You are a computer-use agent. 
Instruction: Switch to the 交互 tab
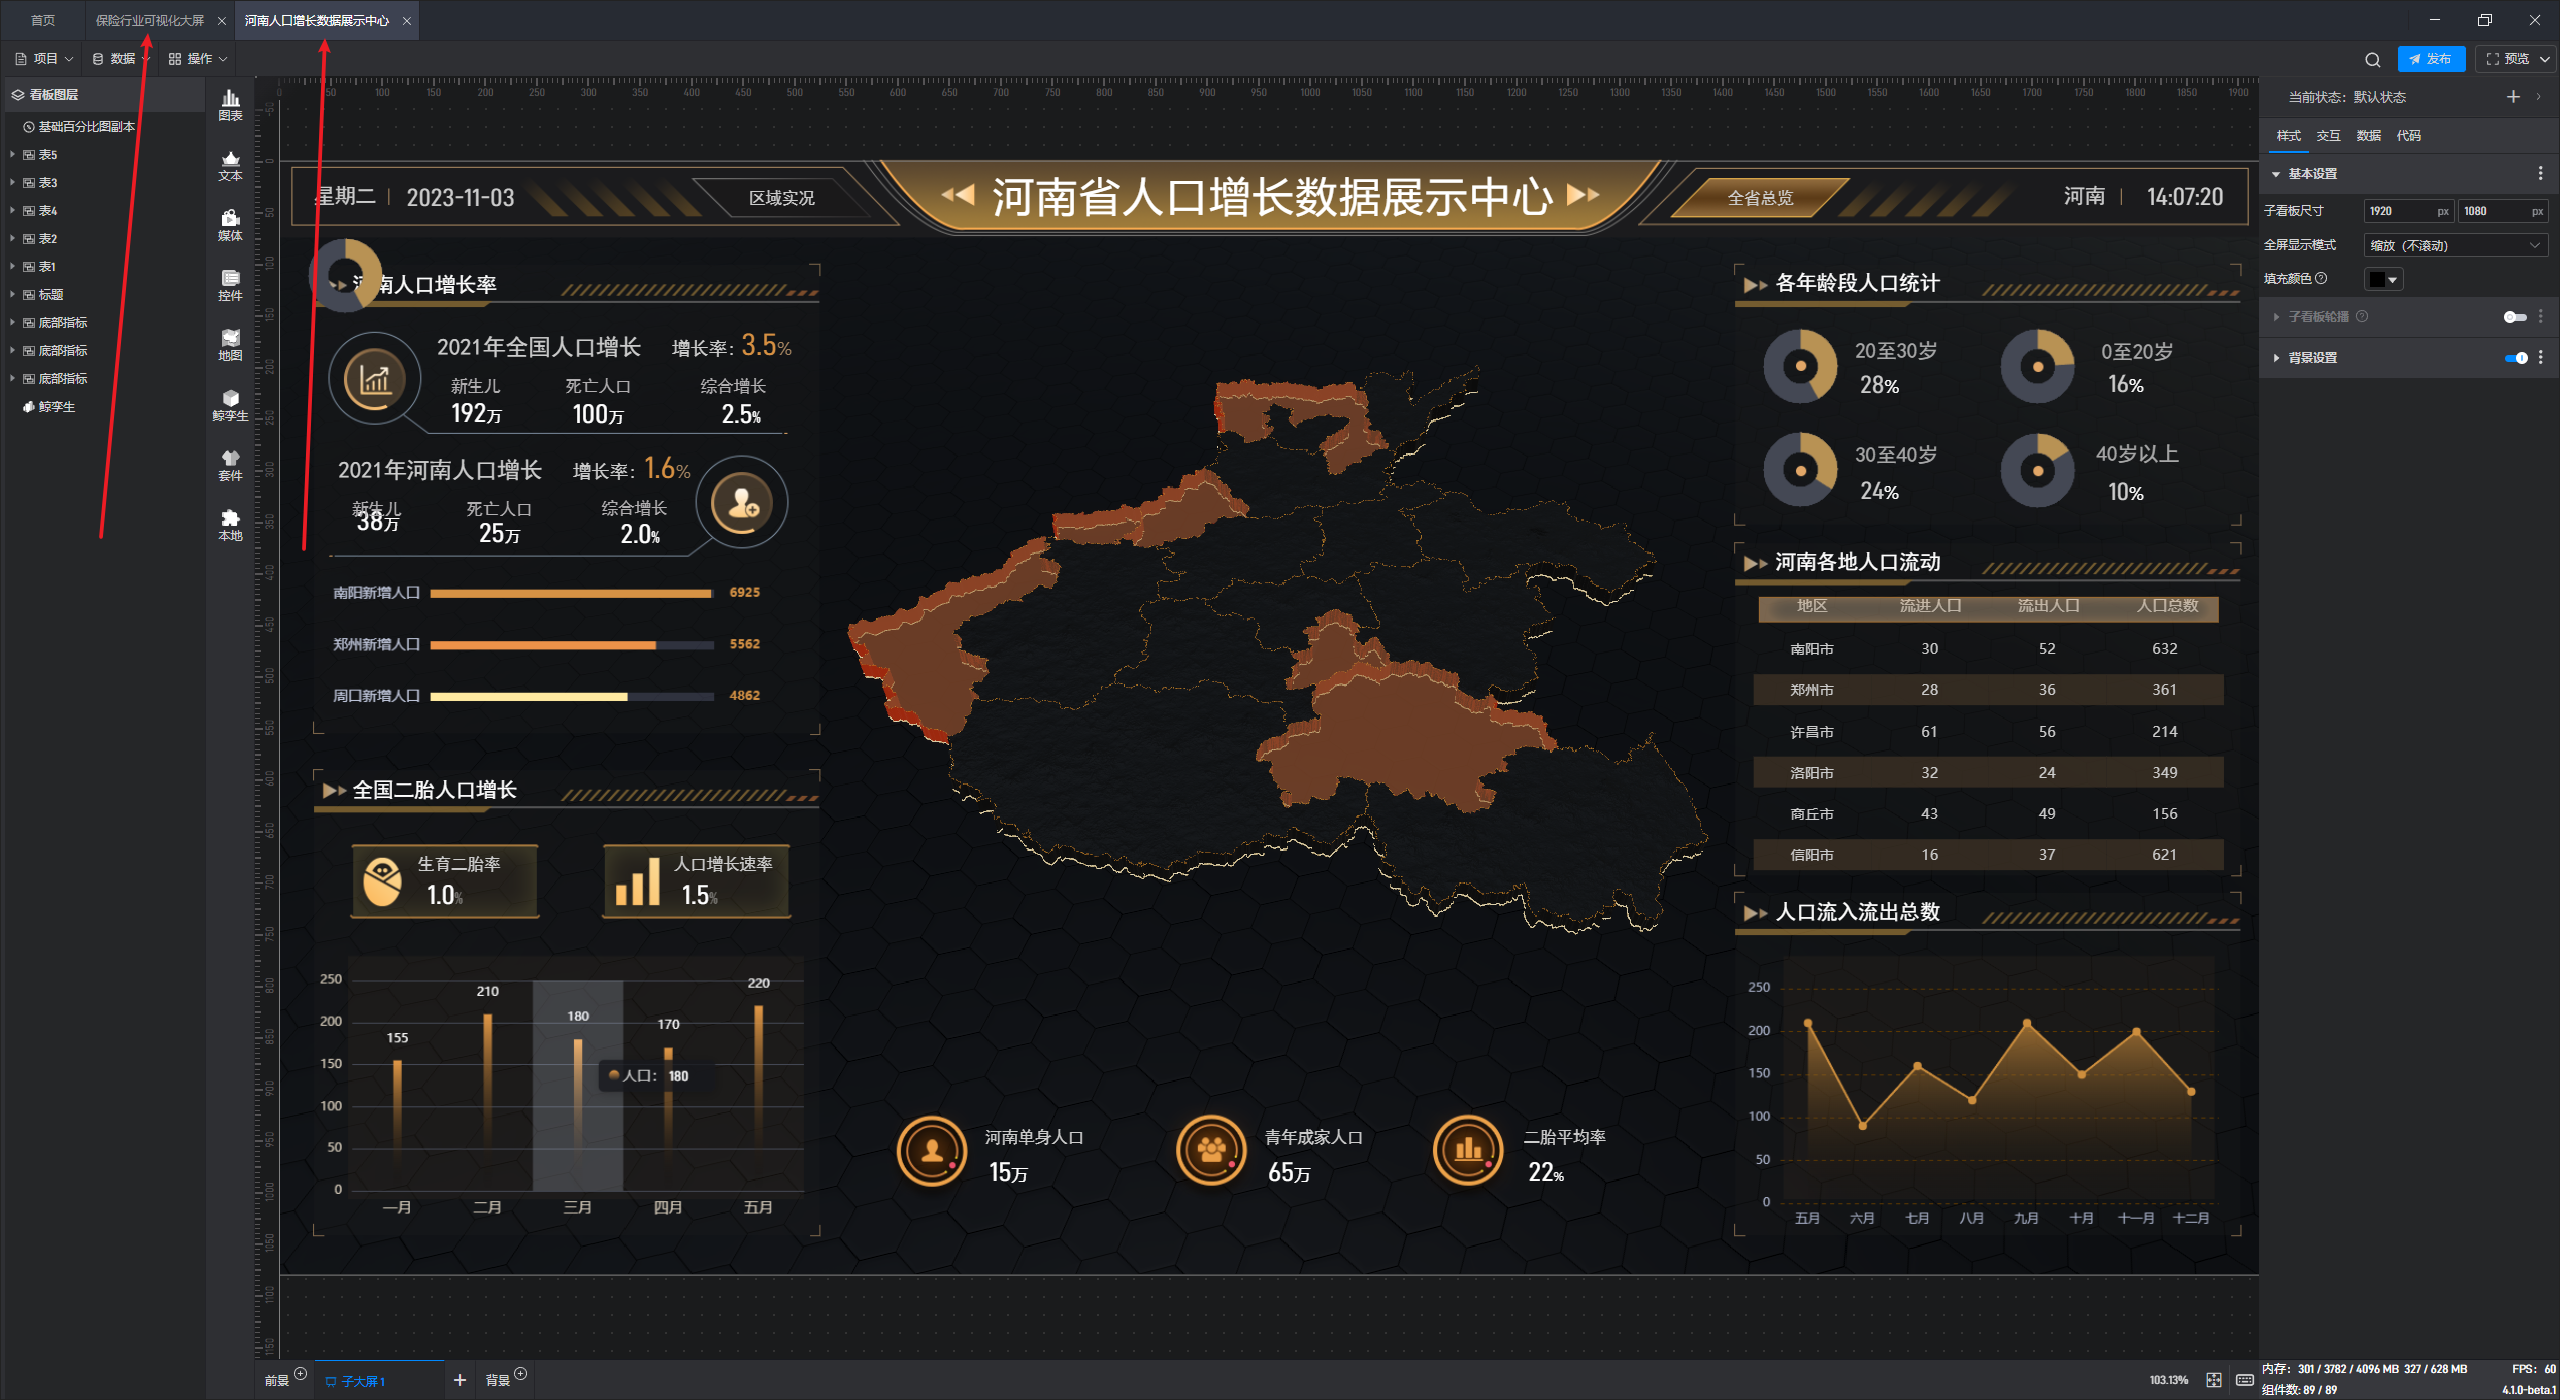(x=2328, y=136)
